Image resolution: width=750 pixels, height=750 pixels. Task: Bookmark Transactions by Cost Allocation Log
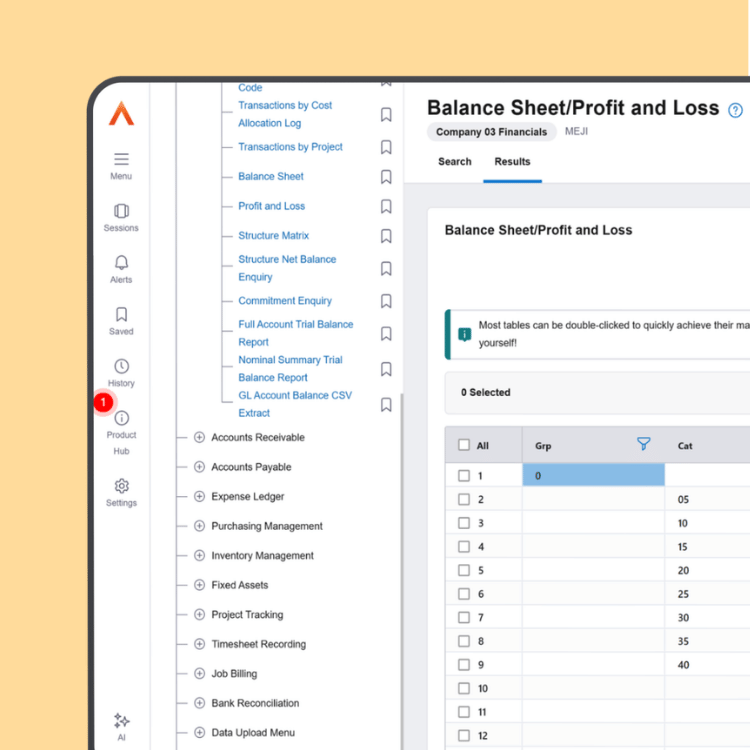386,114
